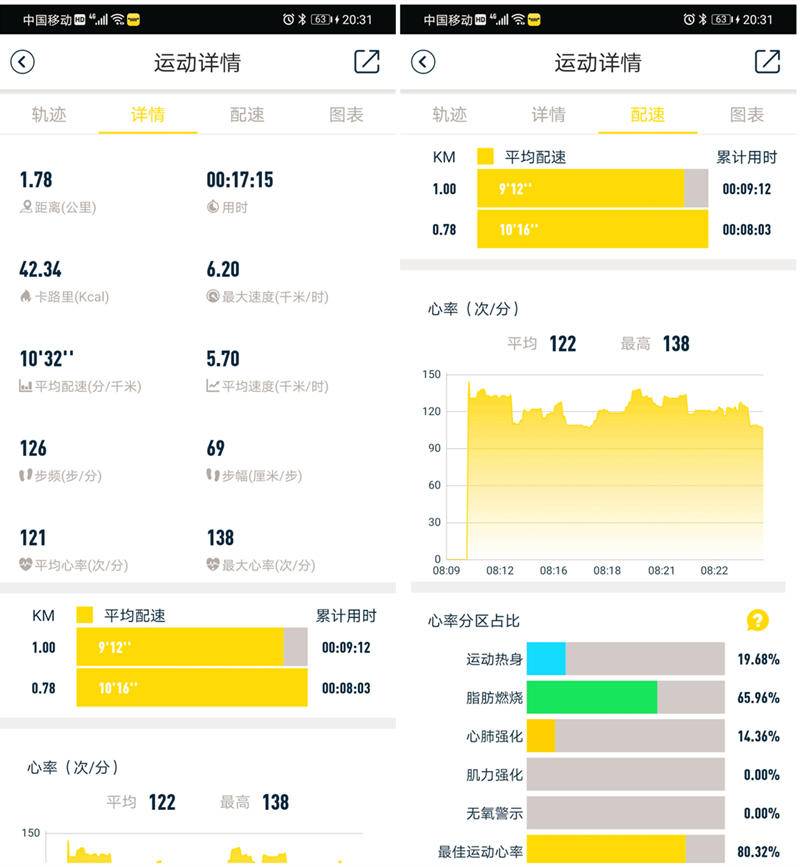Tap the average speed line chart icon
The image size is (800, 867).
[213, 386]
